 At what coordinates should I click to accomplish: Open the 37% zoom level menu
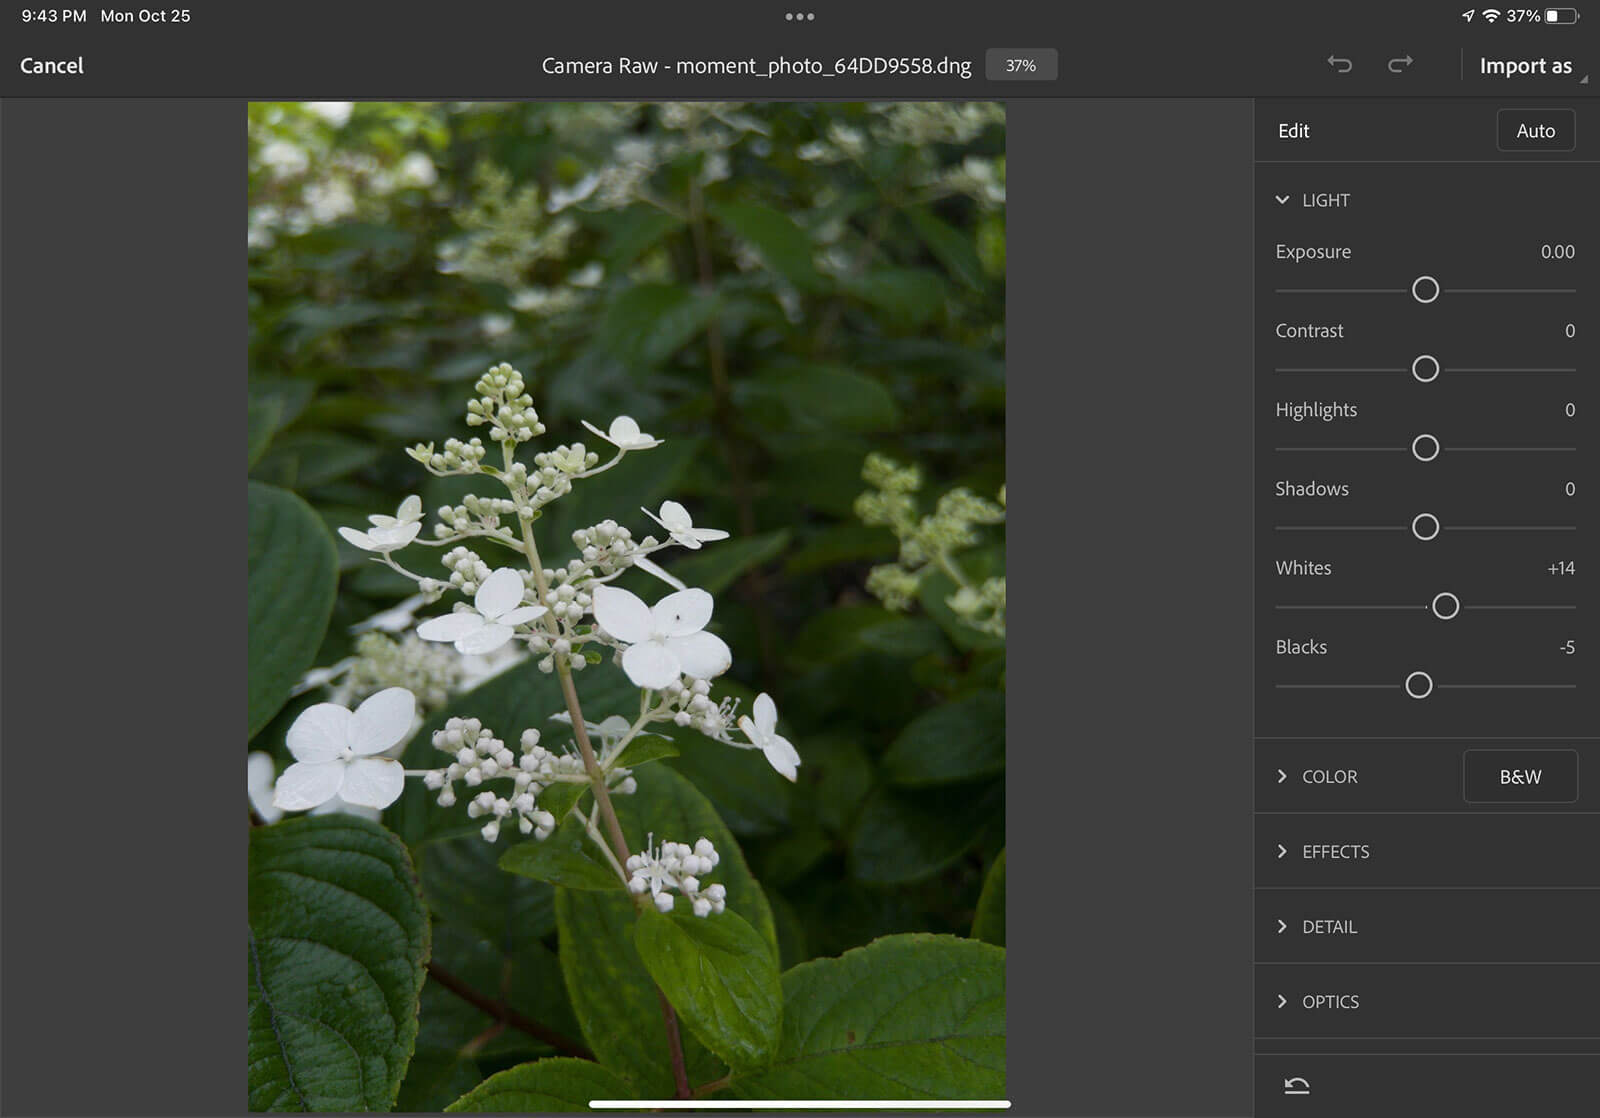[x=1021, y=65]
